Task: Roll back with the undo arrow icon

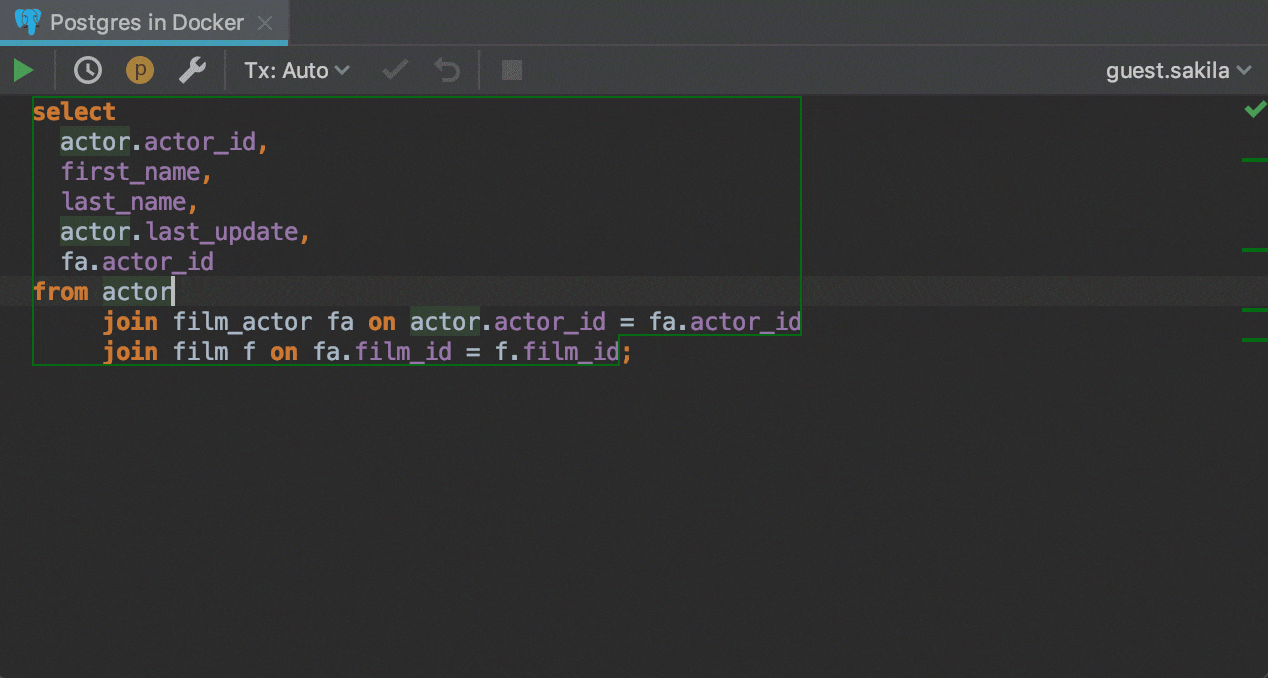Action: pyautogui.click(x=447, y=70)
